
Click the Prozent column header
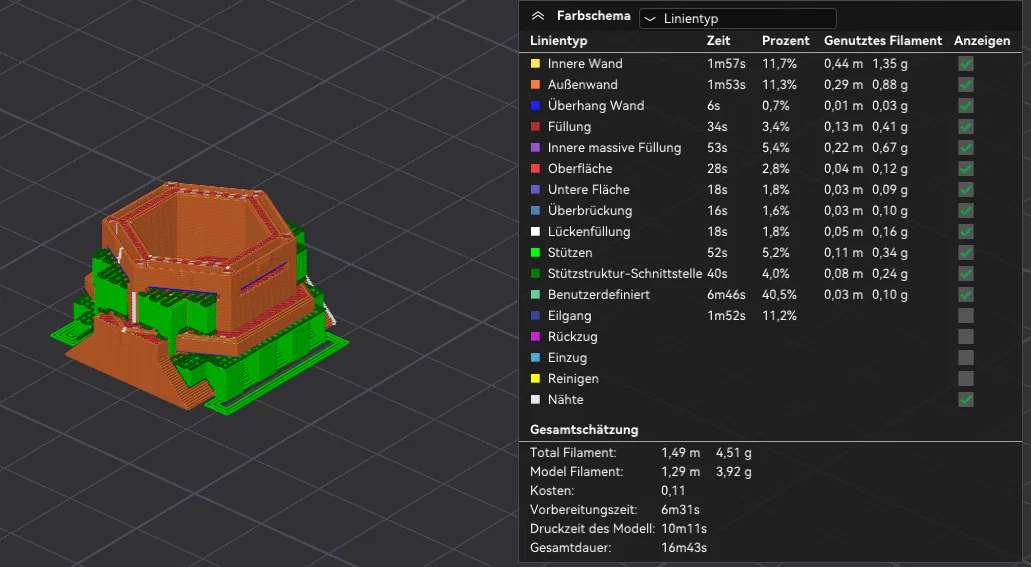tap(786, 41)
